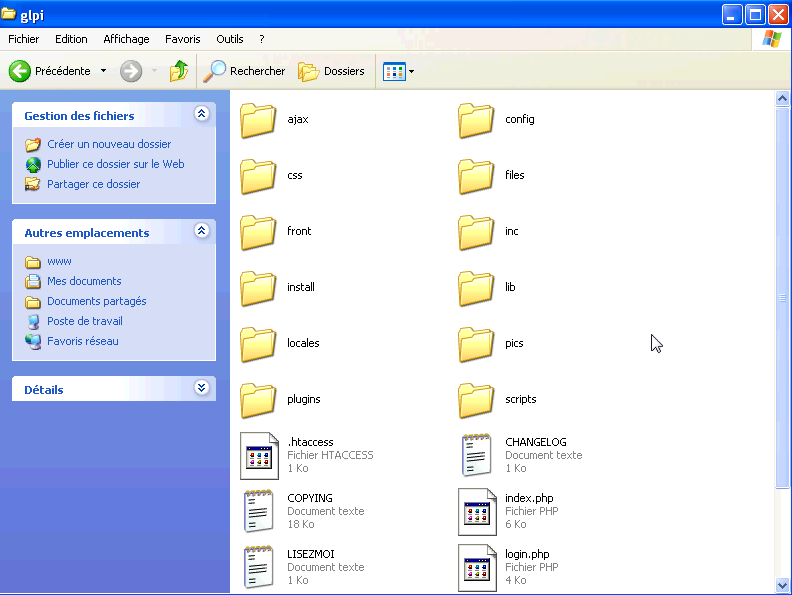
Task: Click the scrollbar up arrow
Action: (x=782, y=98)
